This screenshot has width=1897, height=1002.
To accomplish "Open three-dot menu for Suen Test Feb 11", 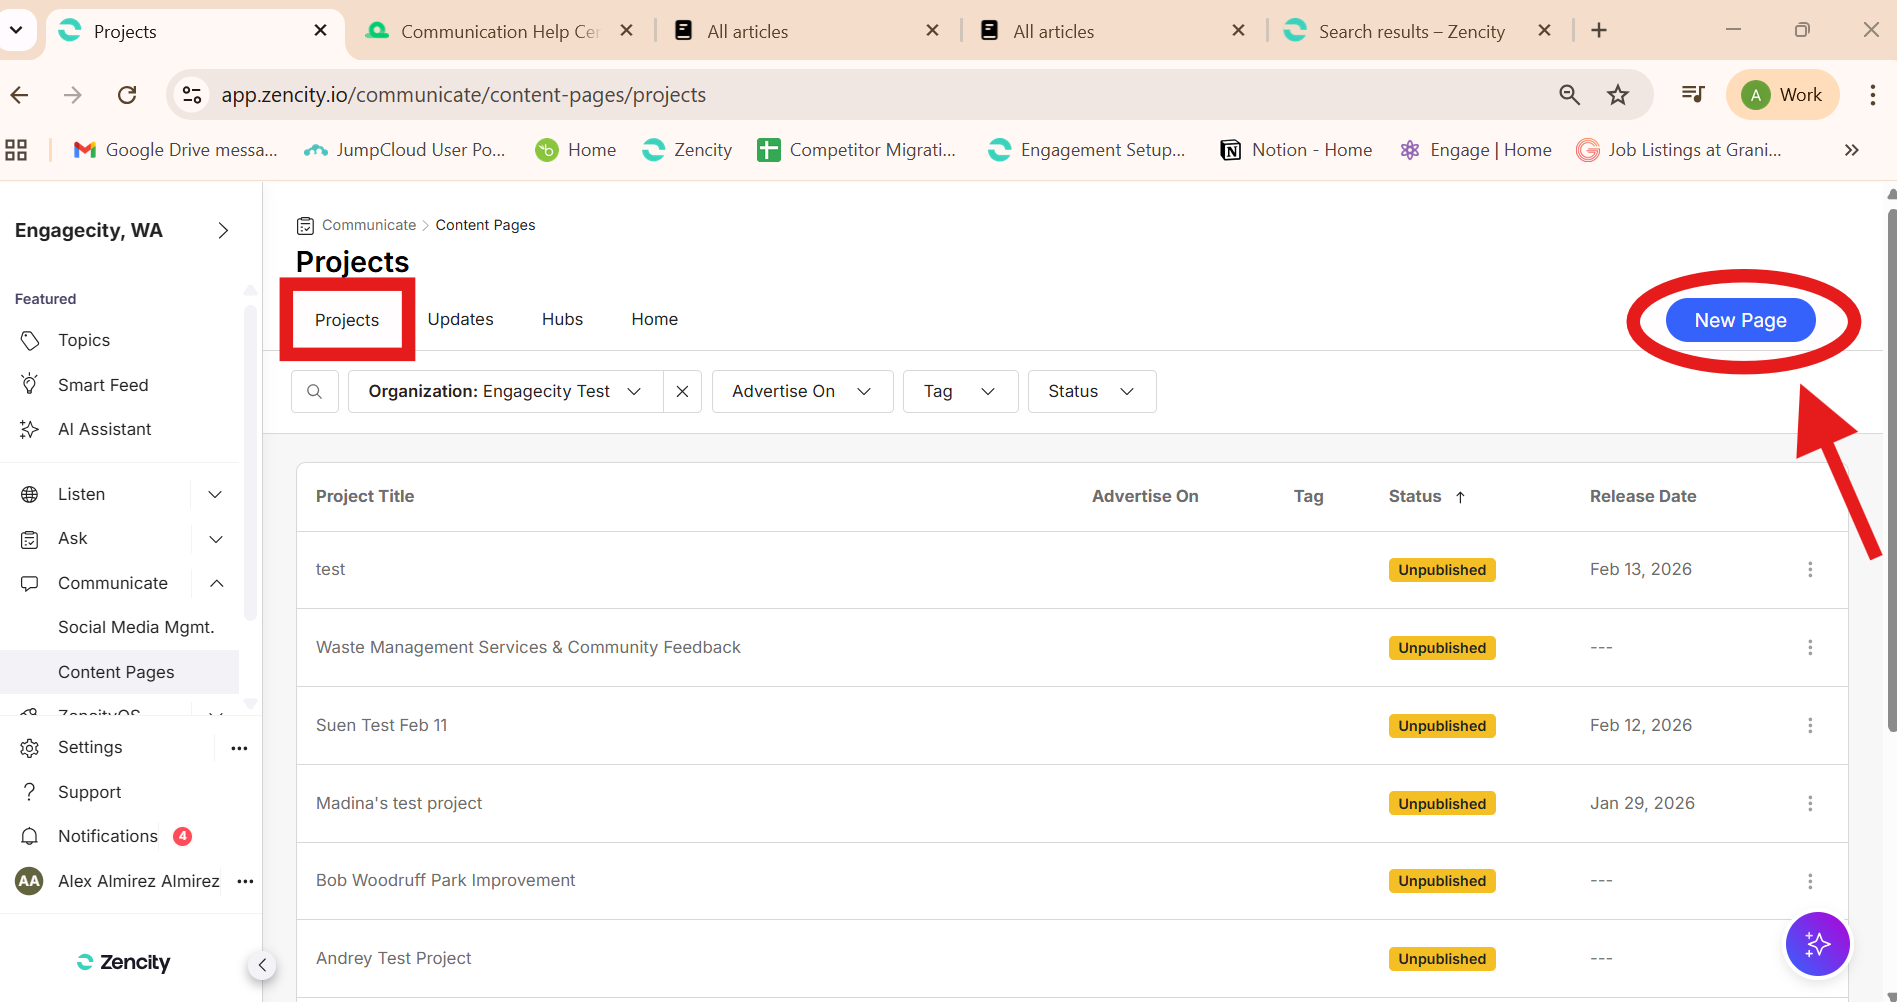I will (x=1809, y=725).
